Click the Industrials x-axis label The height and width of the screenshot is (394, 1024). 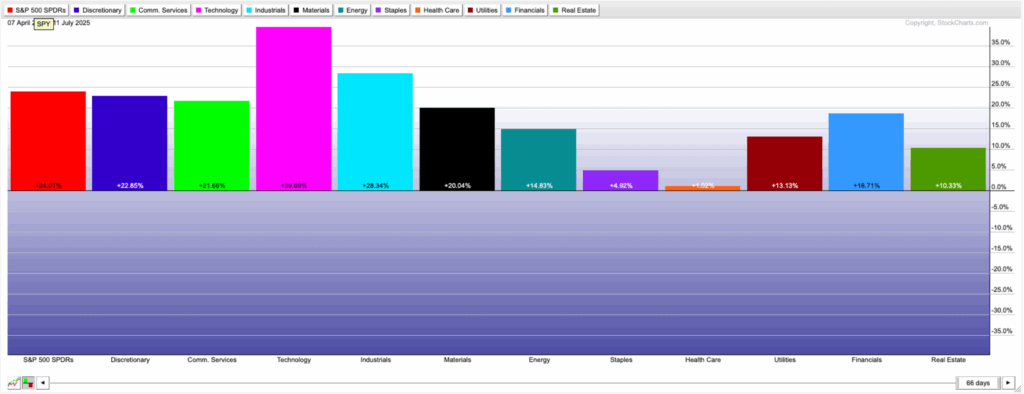[376, 360]
